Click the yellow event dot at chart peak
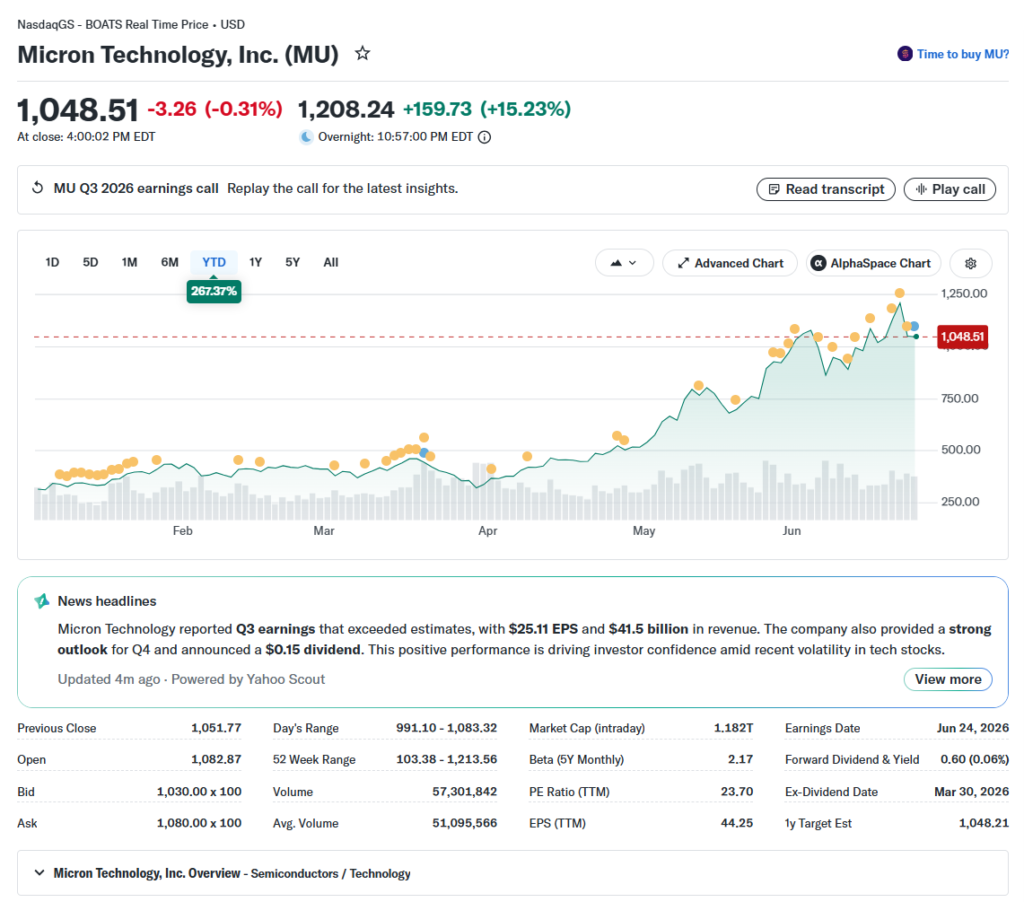The height and width of the screenshot is (902, 1024). (x=899, y=293)
